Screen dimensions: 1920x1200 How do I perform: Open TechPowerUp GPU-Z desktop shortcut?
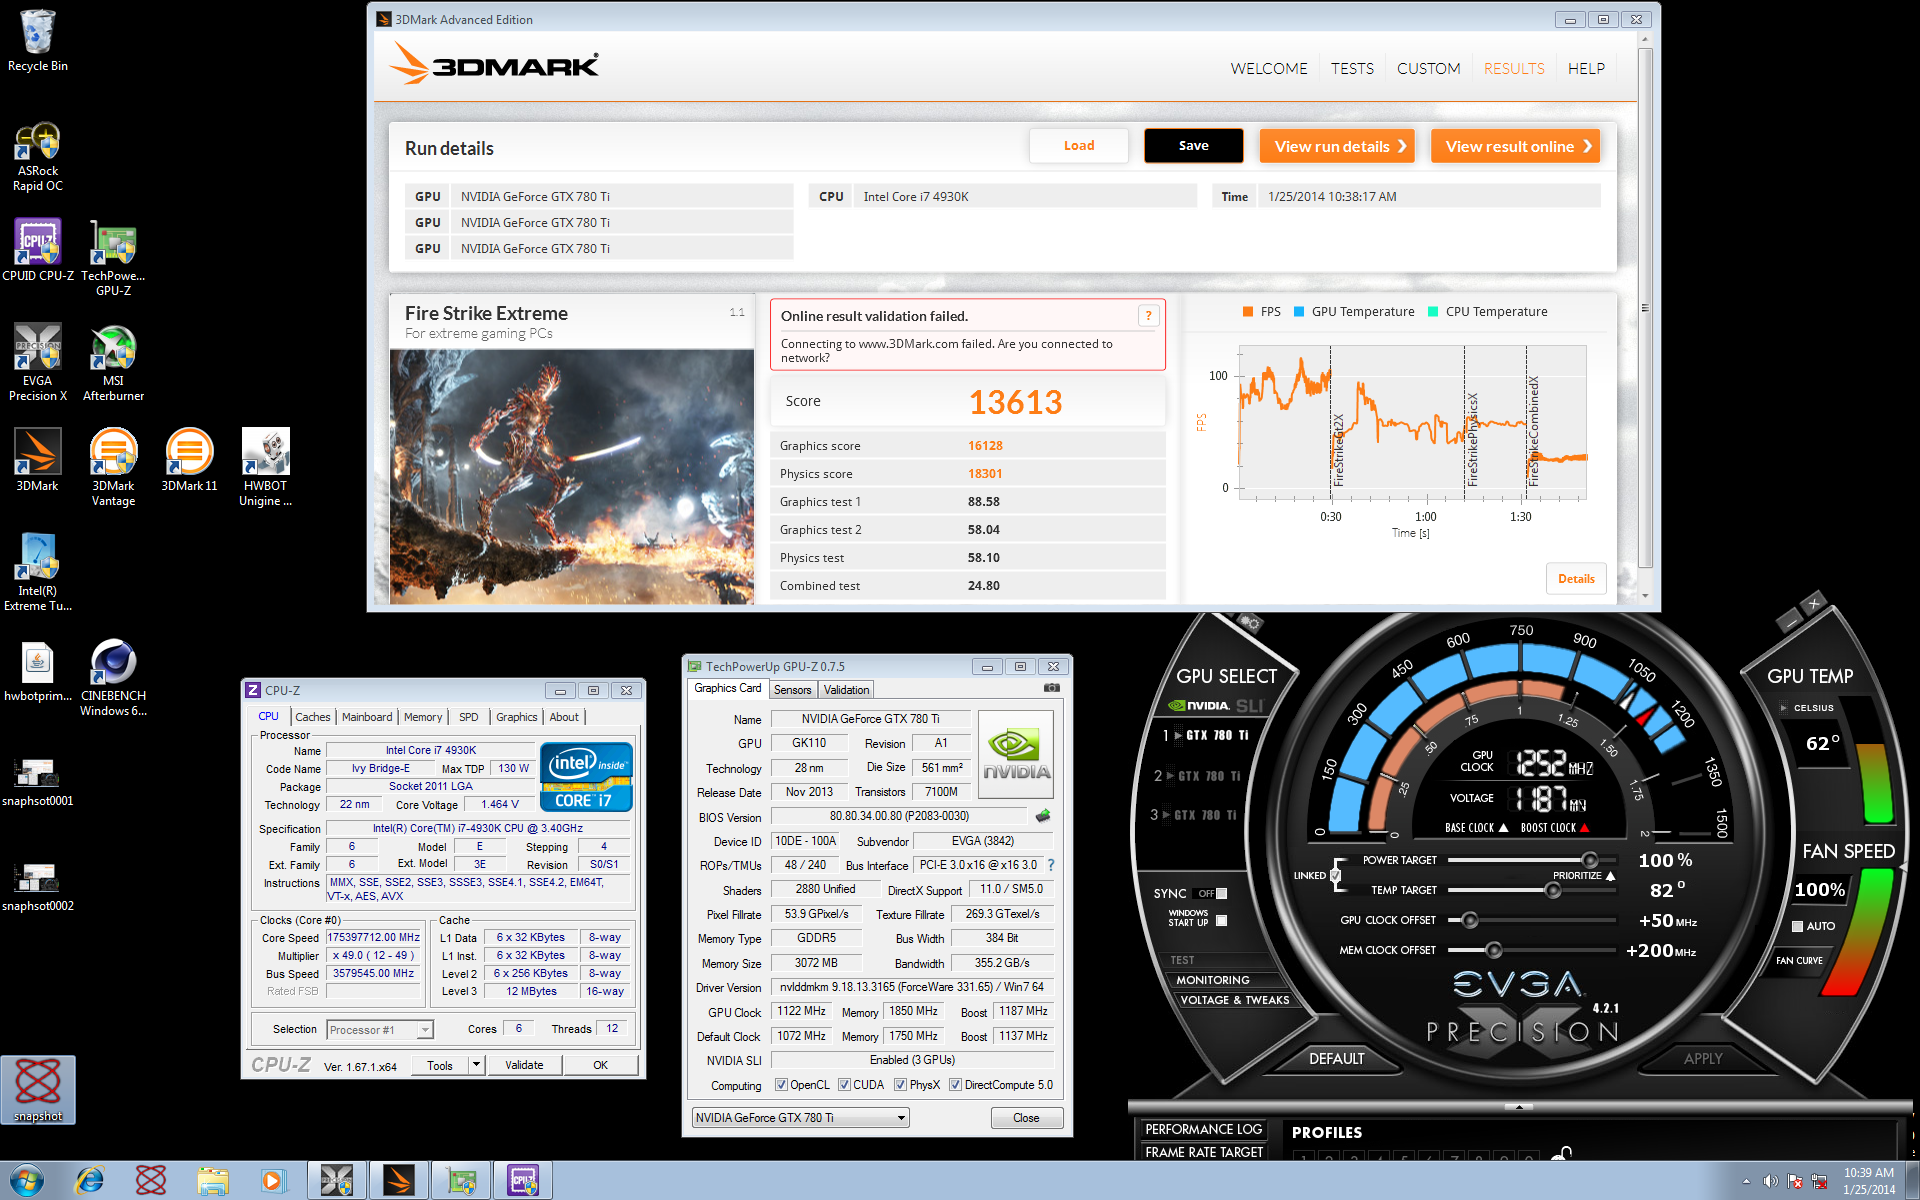(113, 258)
